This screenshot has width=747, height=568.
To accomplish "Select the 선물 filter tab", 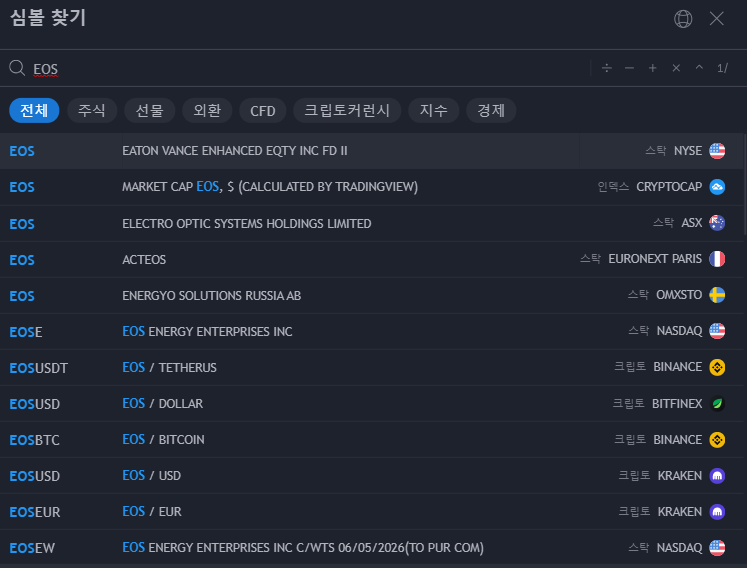I will click(150, 111).
